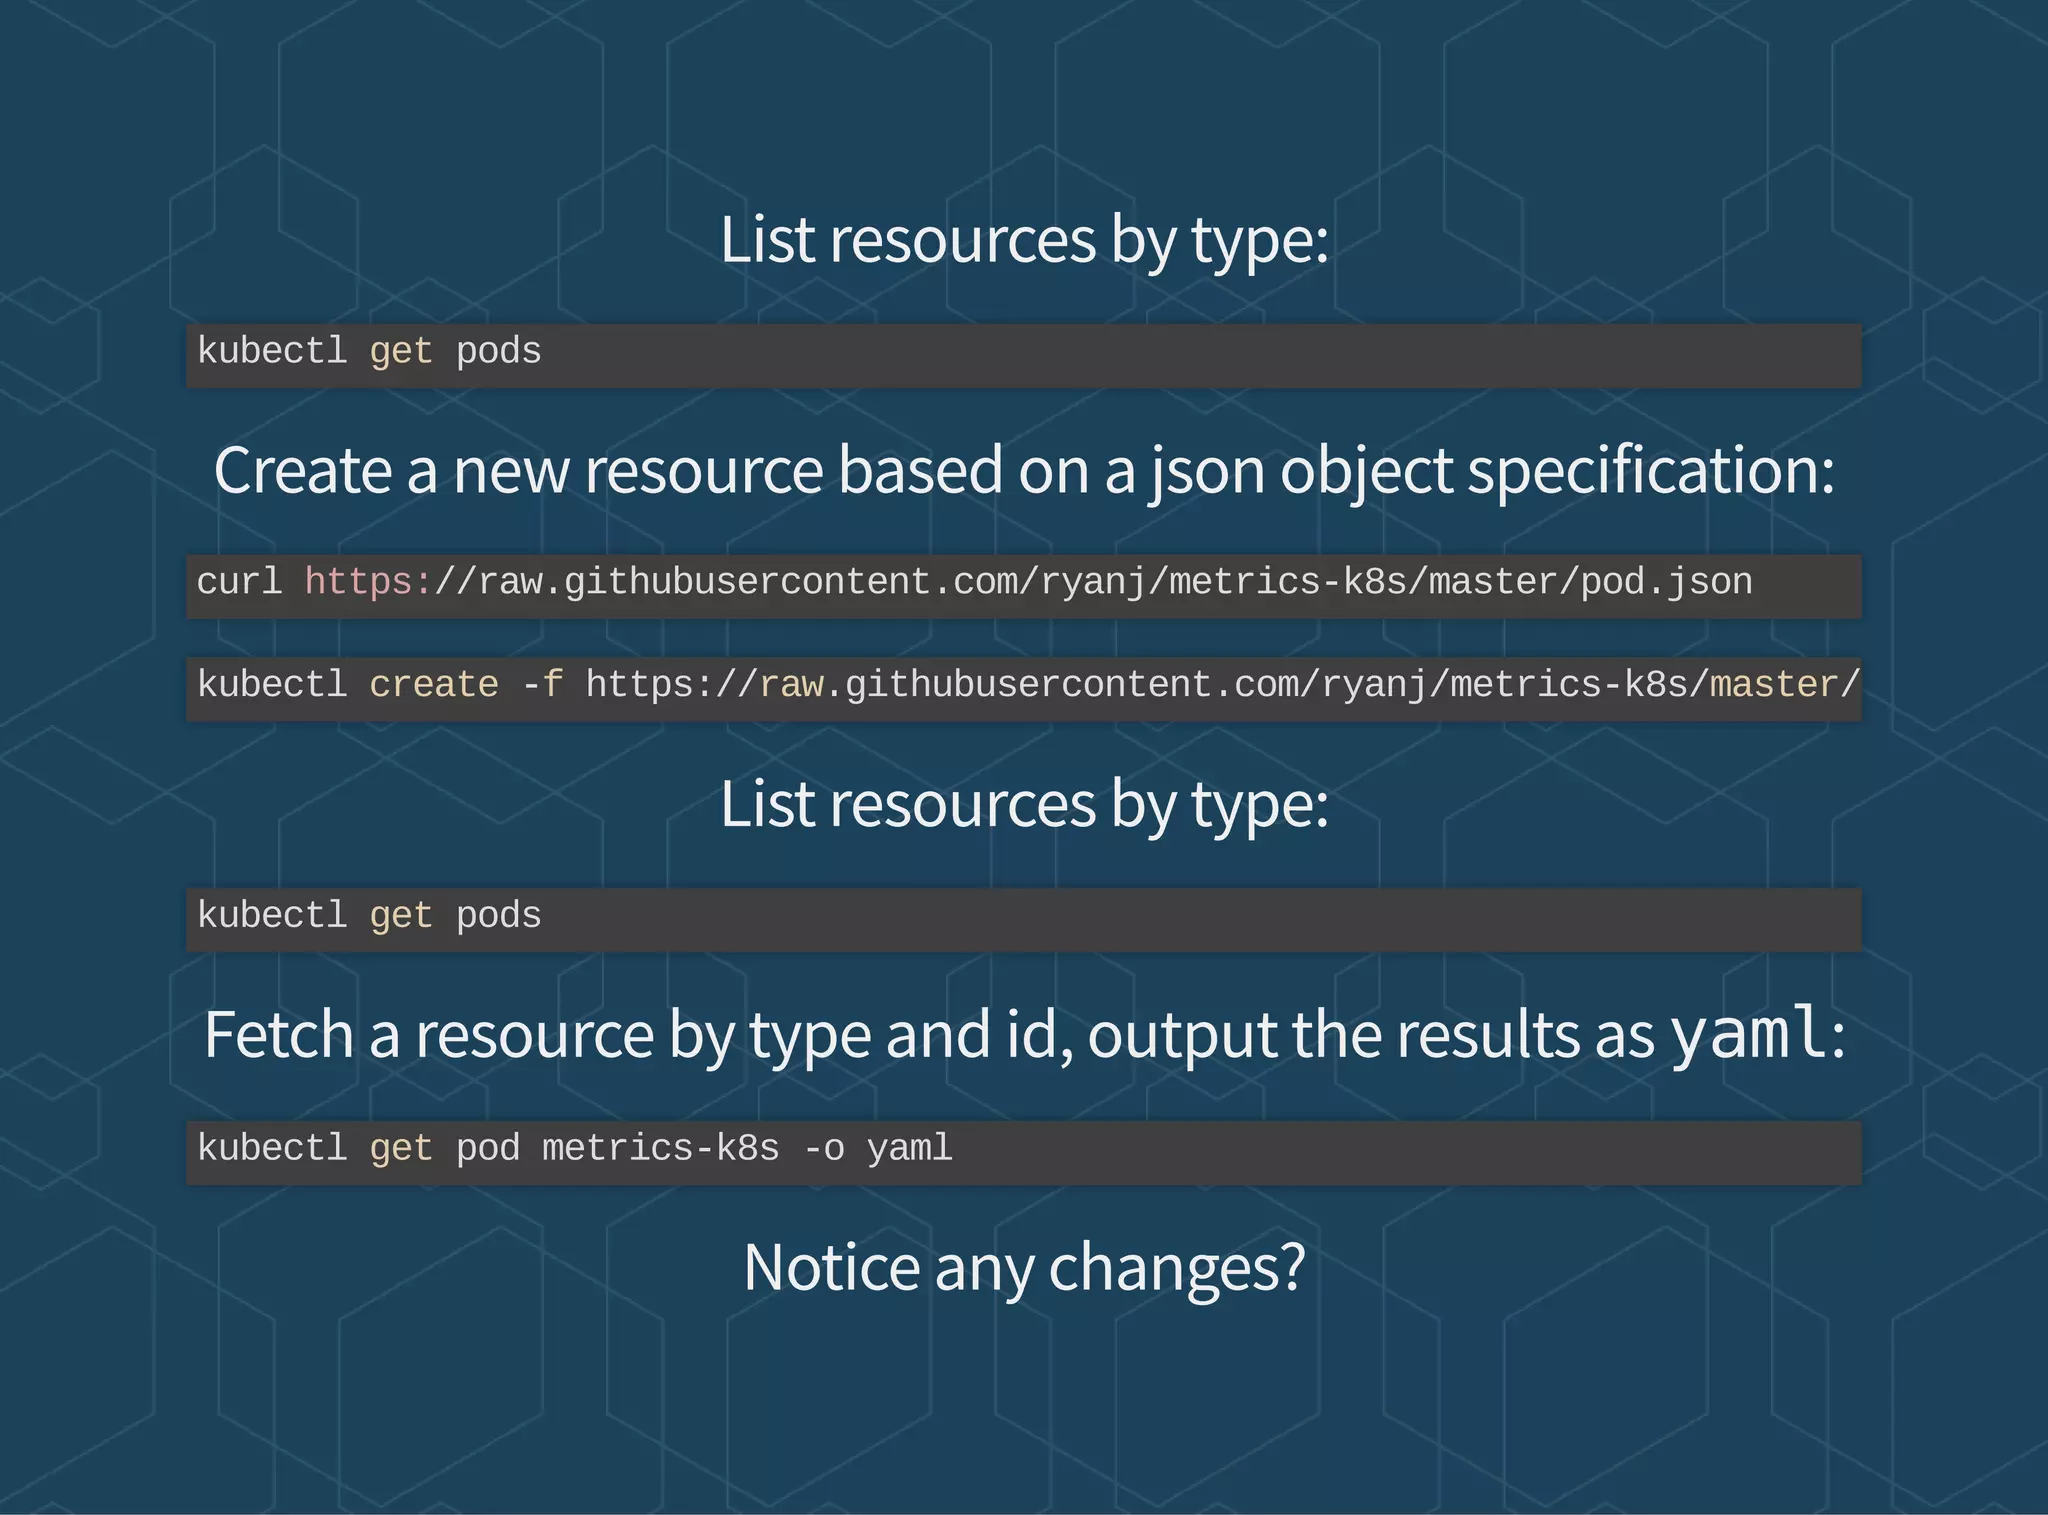The height and width of the screenshot is (1515, 2048).
Task: Click the "Create a new resource" heading
Action: click(x=1024, y=470)
